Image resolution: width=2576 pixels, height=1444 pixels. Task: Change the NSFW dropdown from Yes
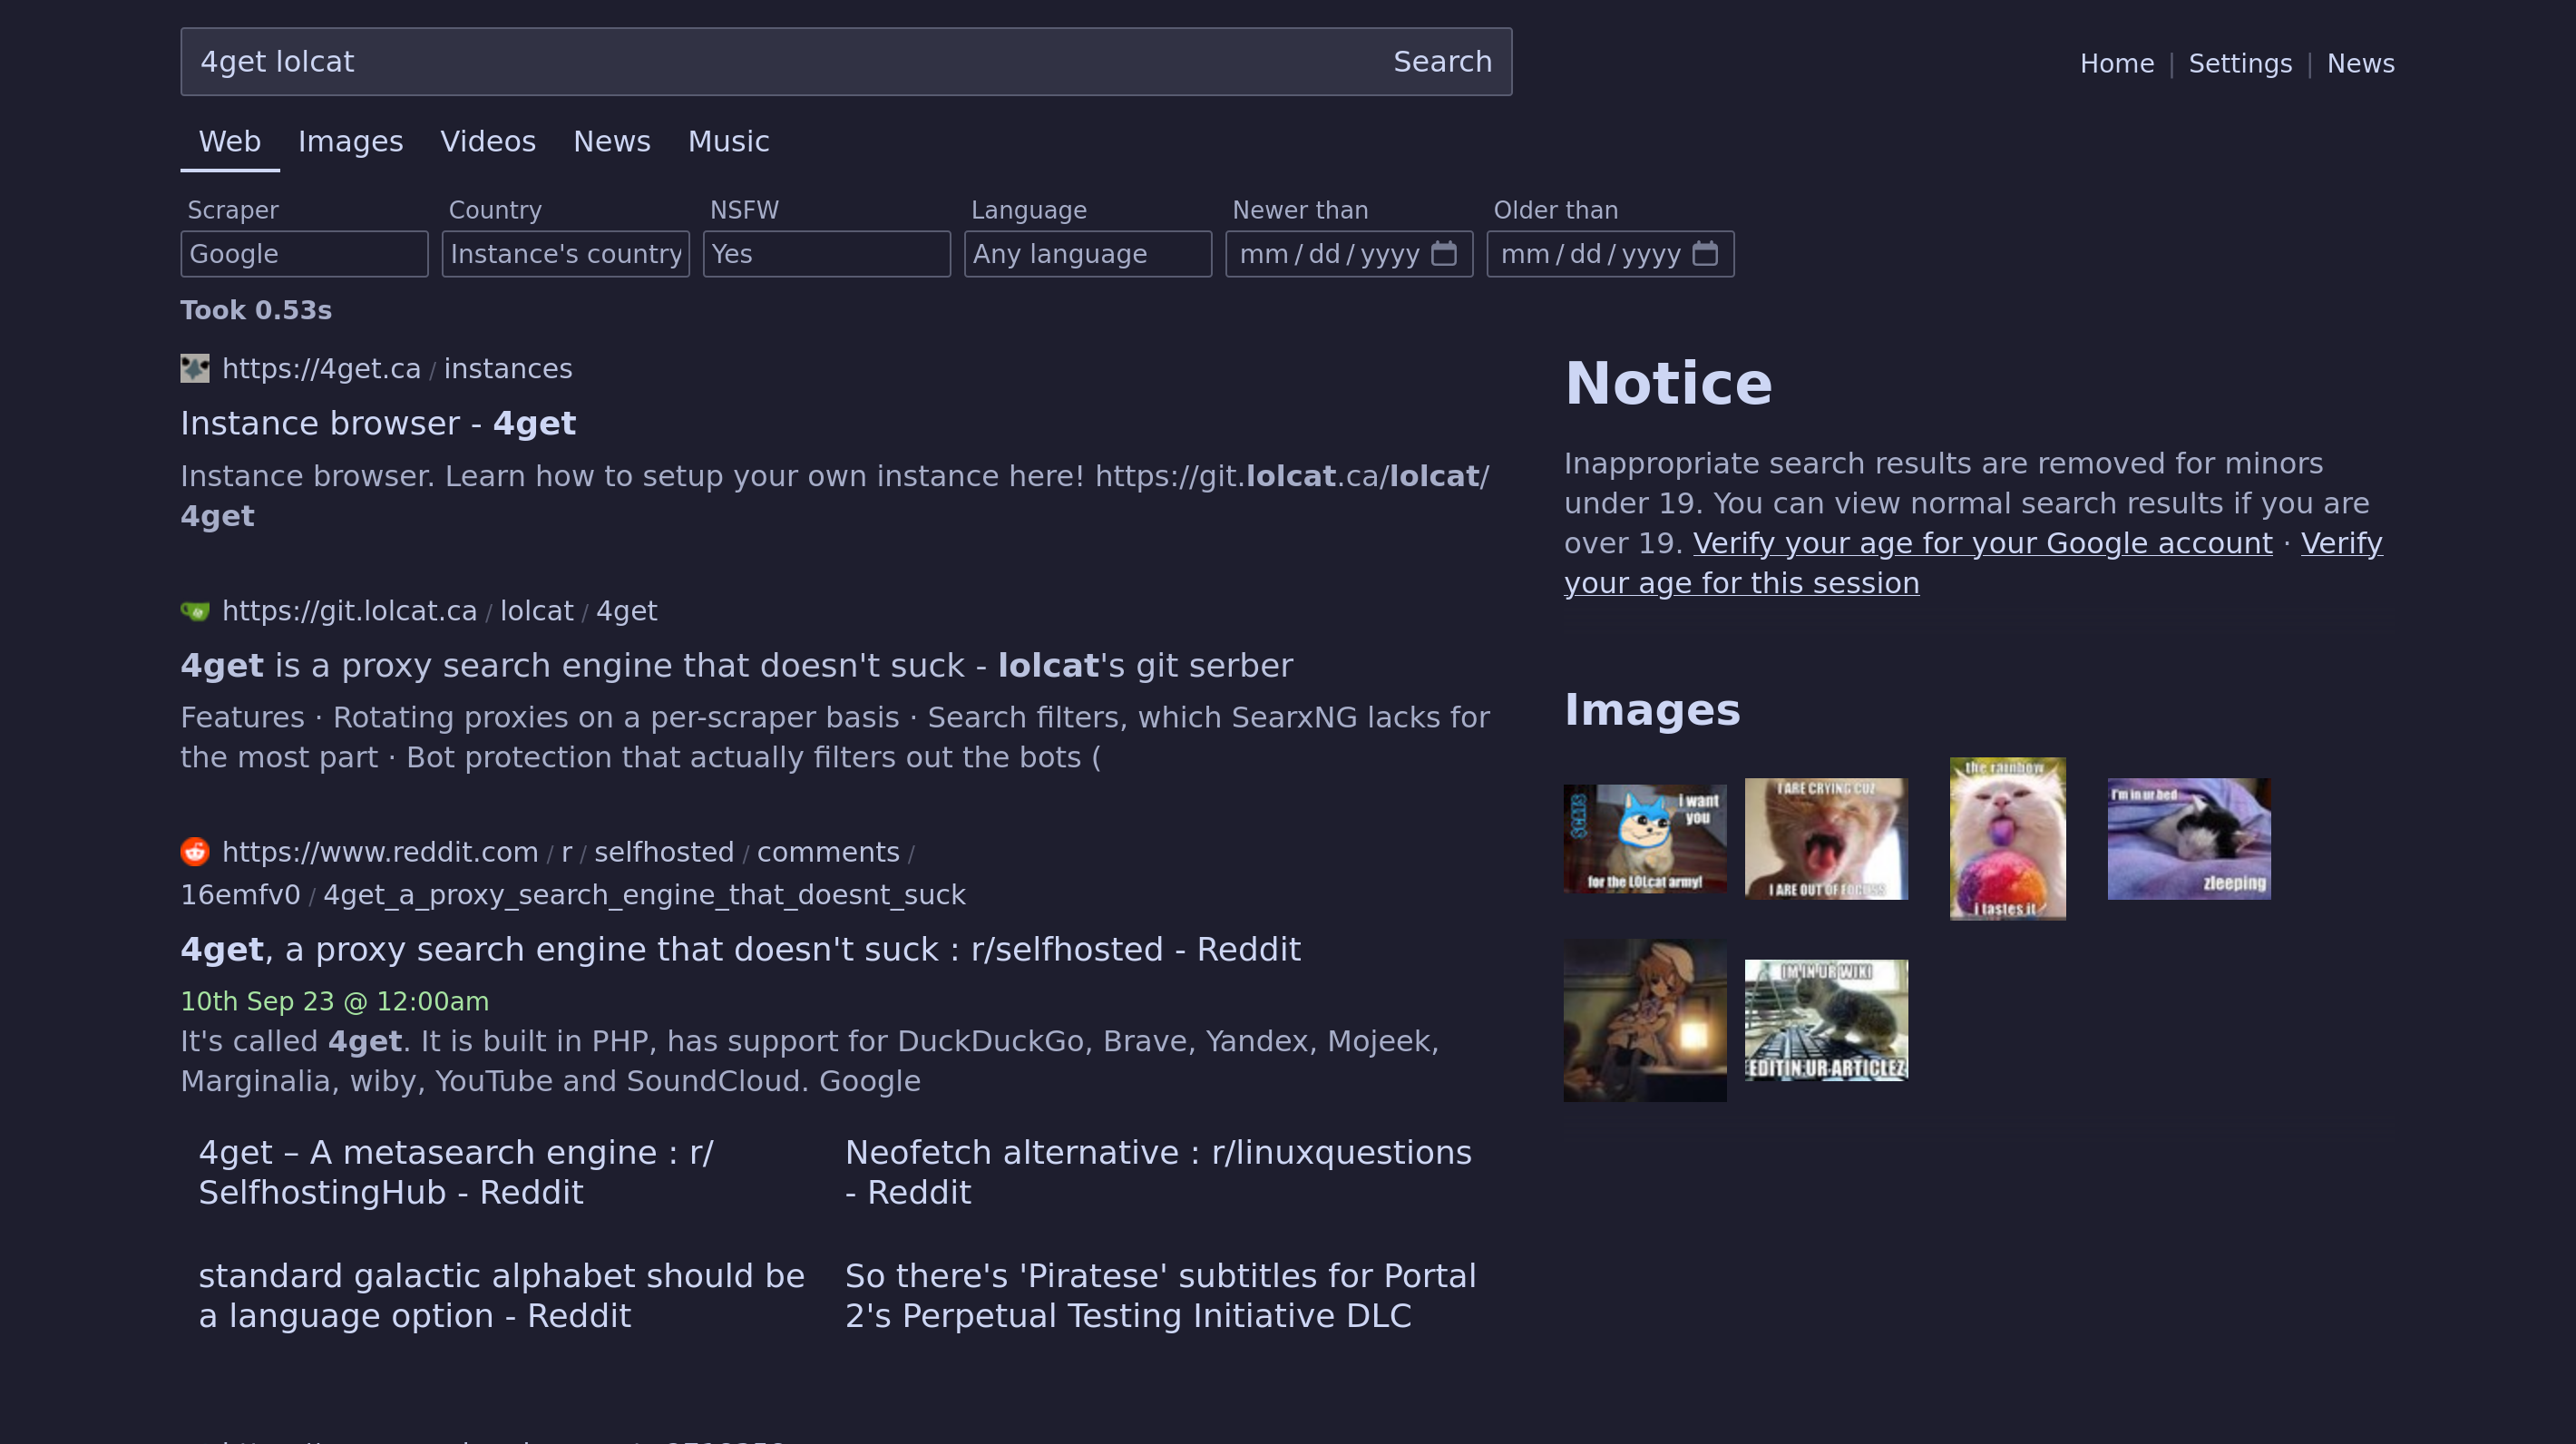click(x=826, y=254)
